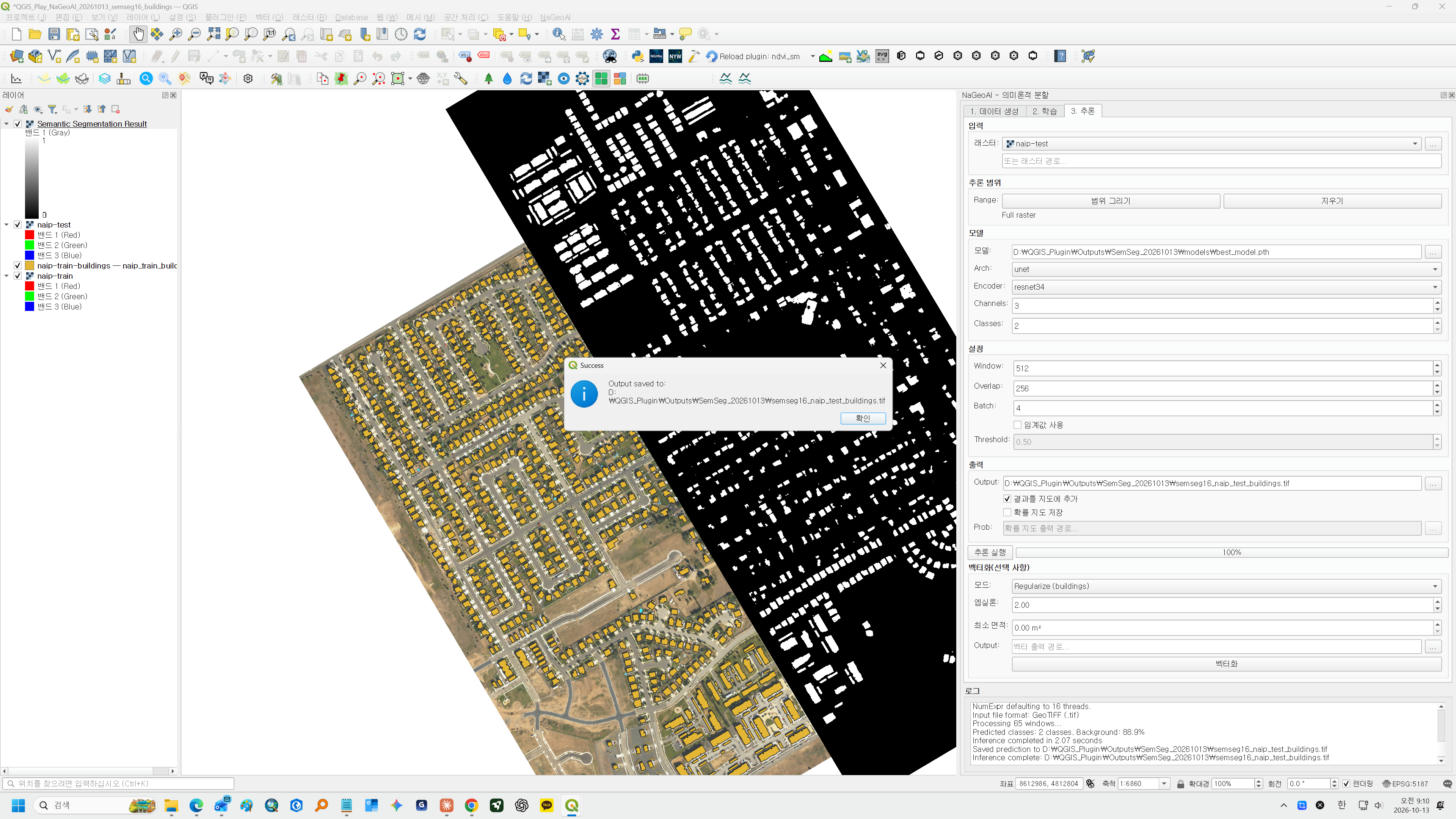Toggle visibility of naip-train-buildings layer
This screenshot has height=819, width=1456.
17,266
